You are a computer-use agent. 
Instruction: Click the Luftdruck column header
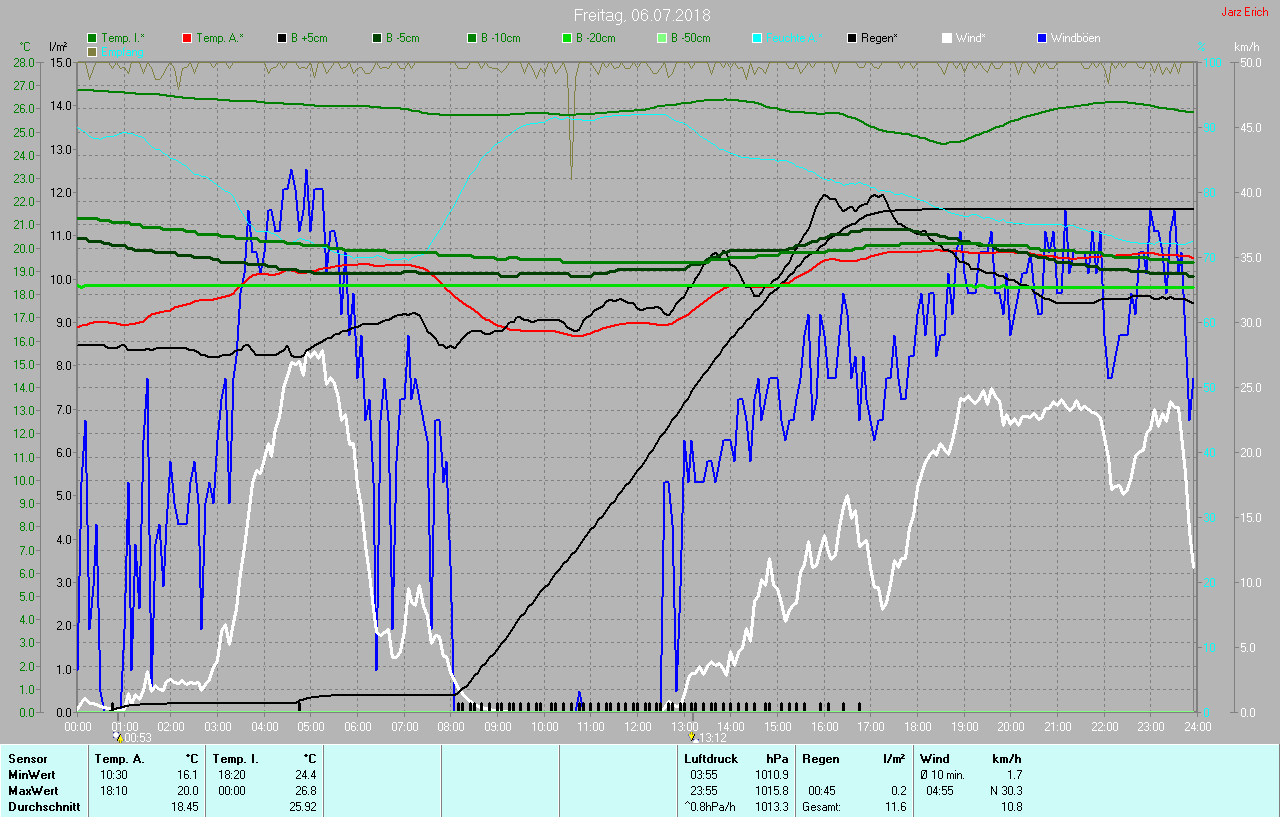pos(710,760)
